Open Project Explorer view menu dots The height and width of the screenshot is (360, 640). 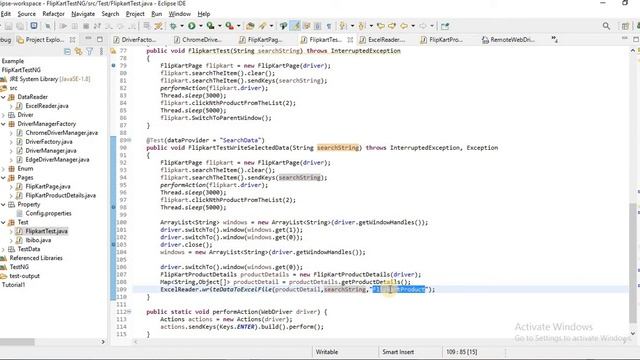point(101,51)
